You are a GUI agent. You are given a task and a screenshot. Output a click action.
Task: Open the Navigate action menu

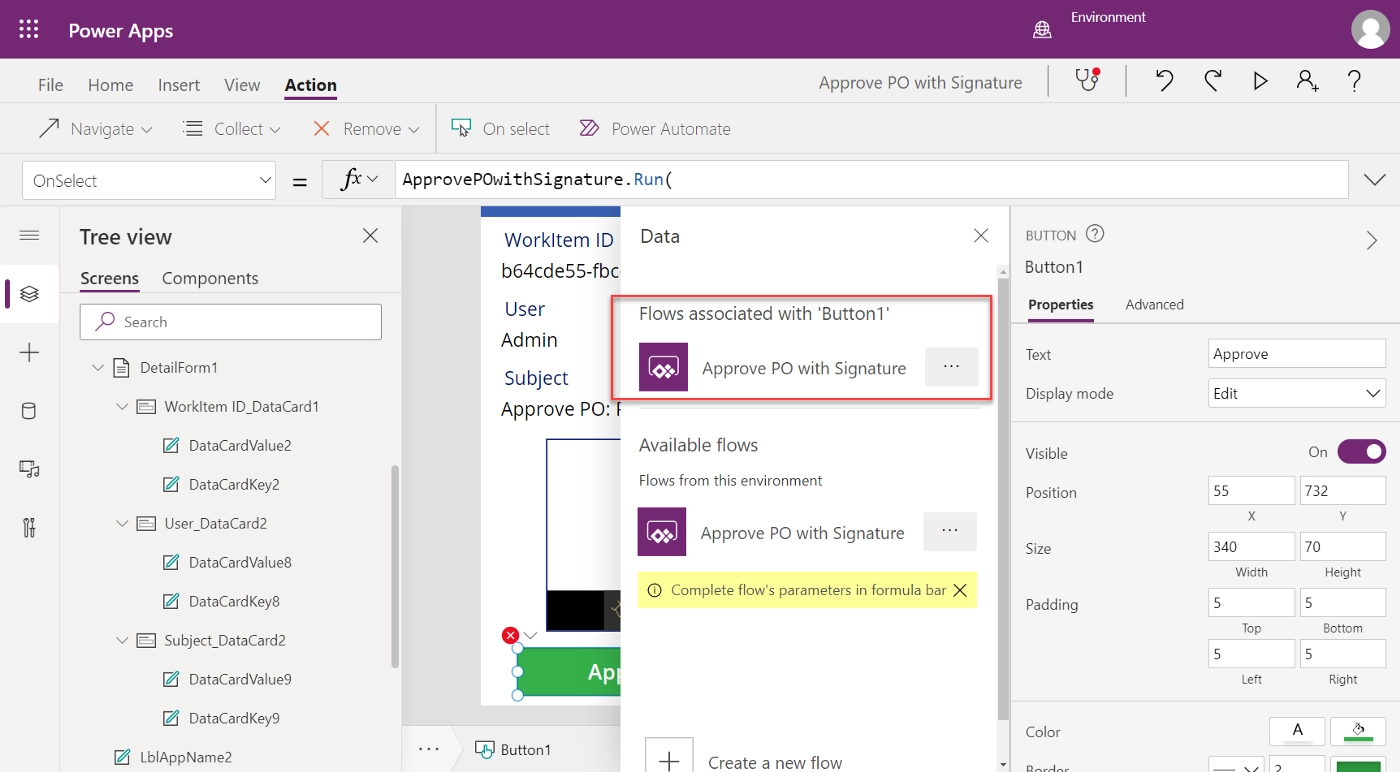pos(95,129)
